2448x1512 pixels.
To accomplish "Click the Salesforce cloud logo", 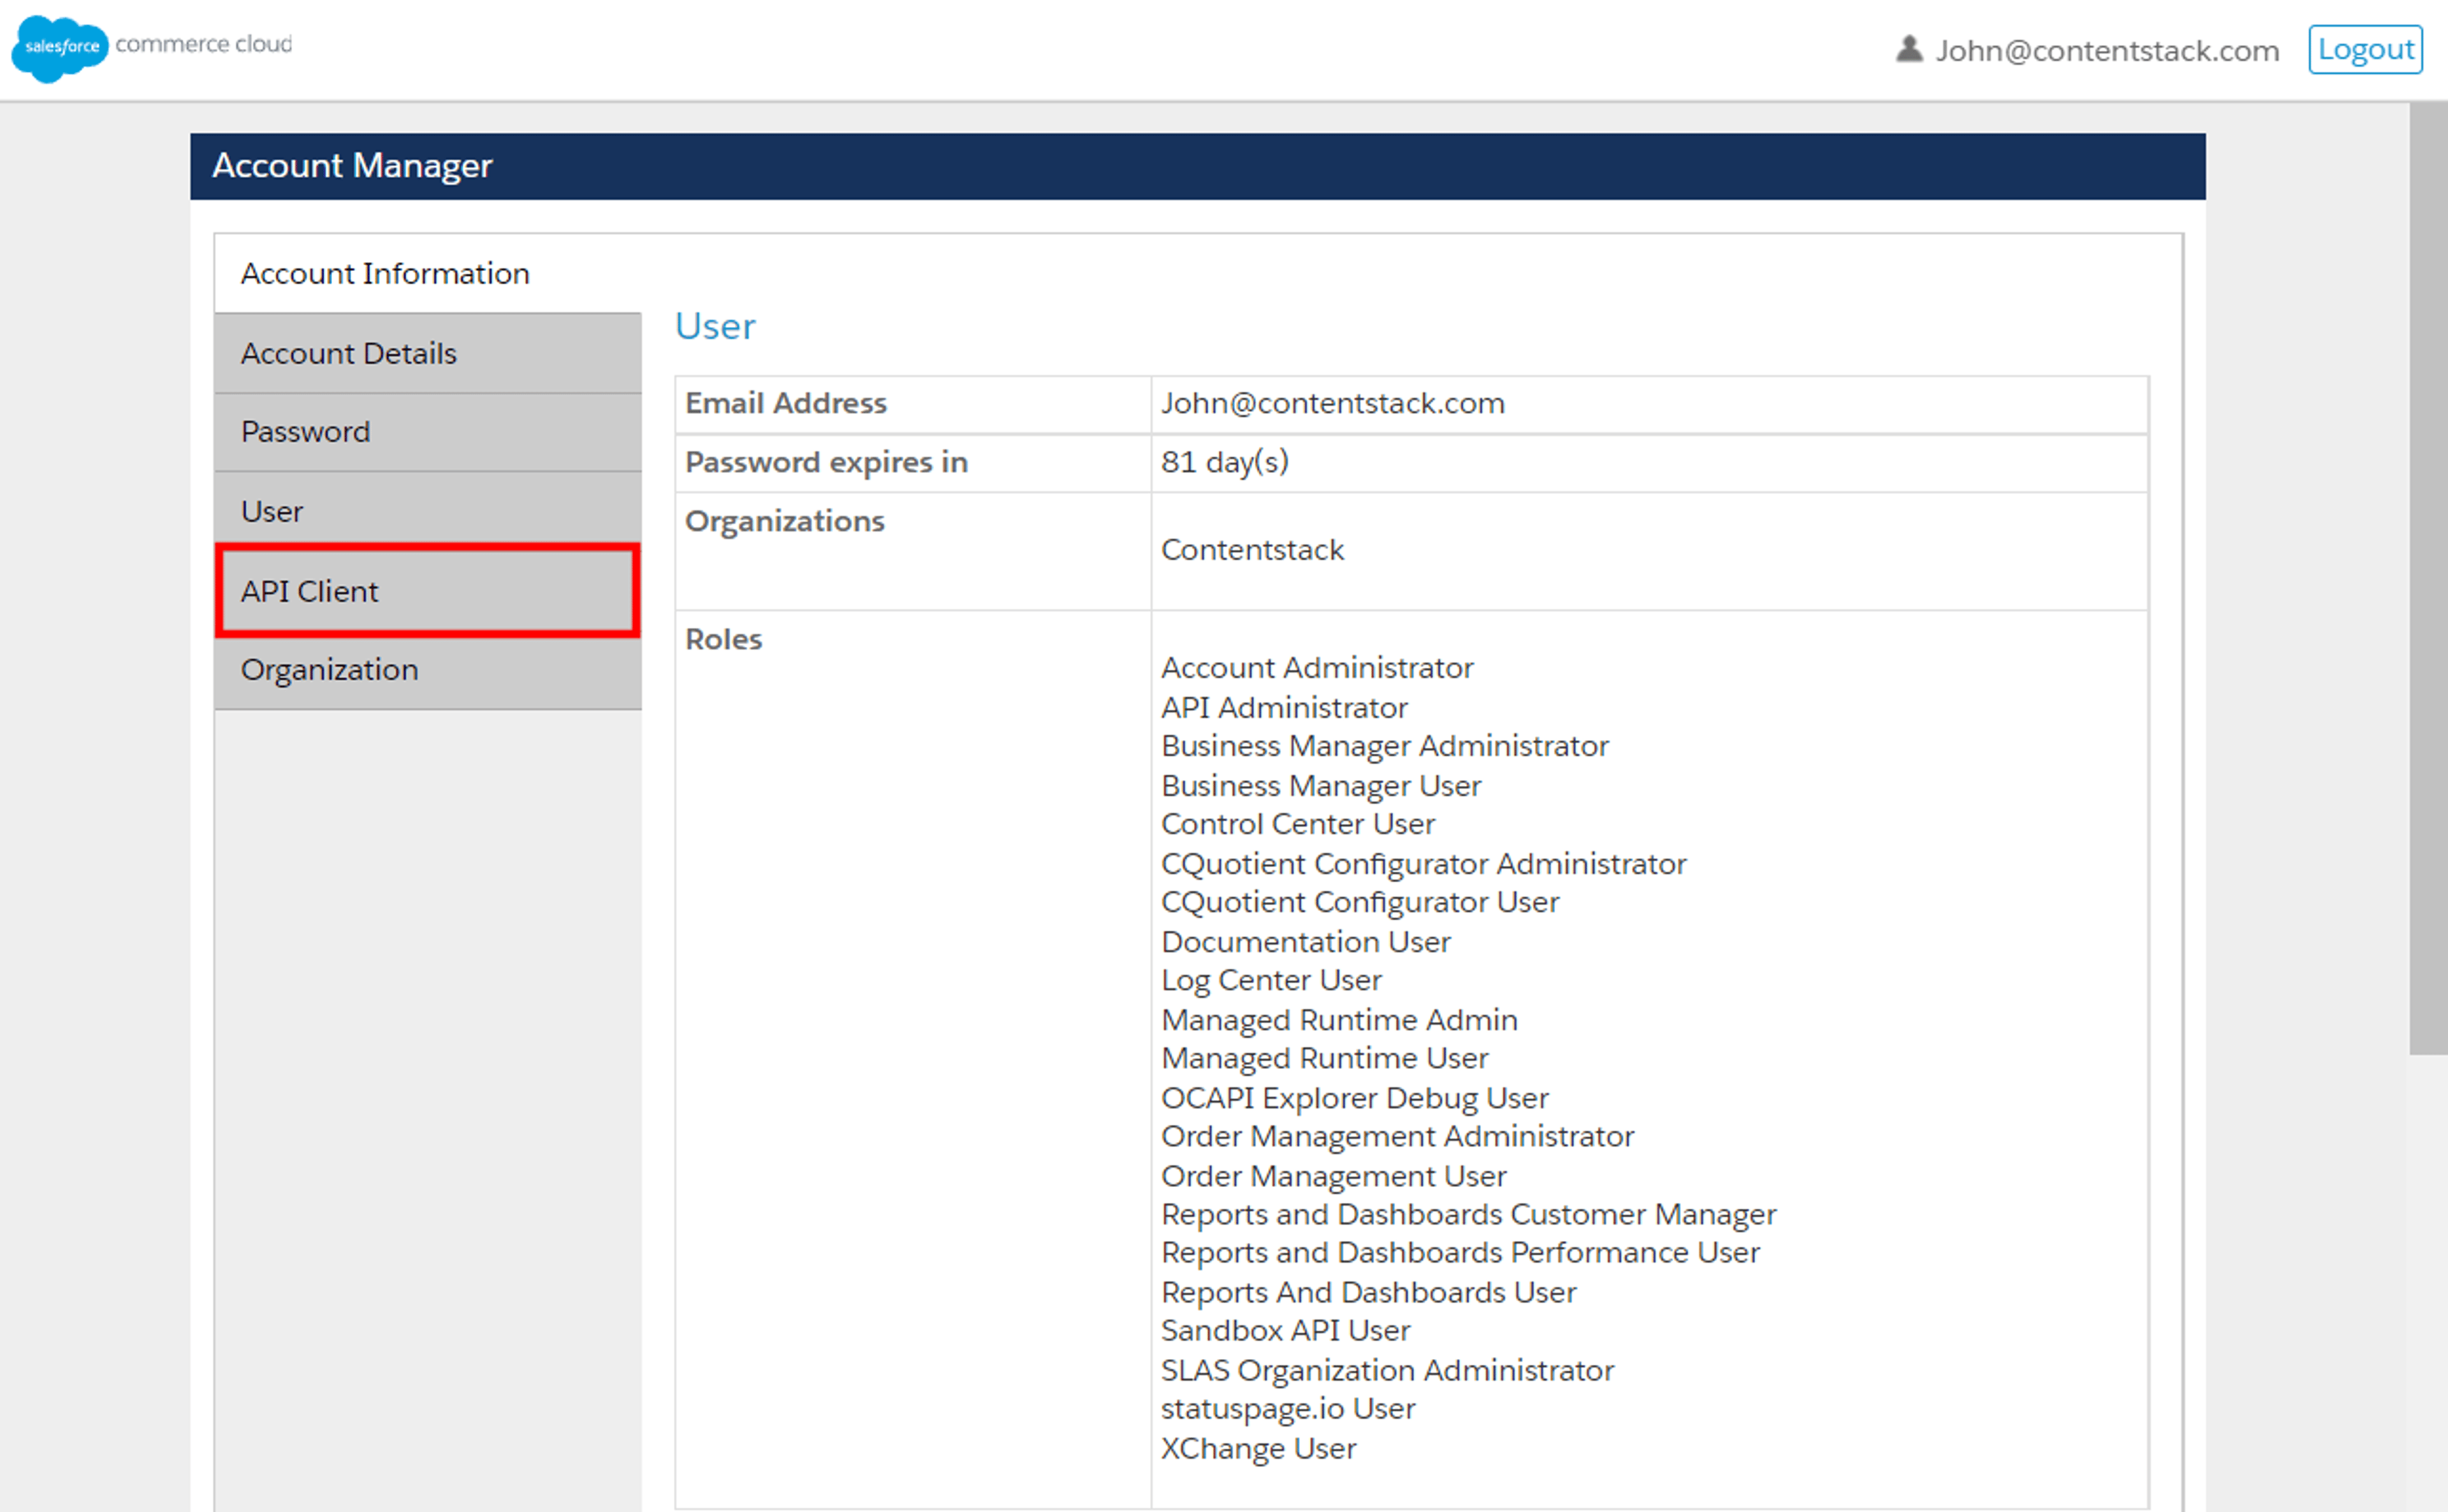I will click(59, 48).
